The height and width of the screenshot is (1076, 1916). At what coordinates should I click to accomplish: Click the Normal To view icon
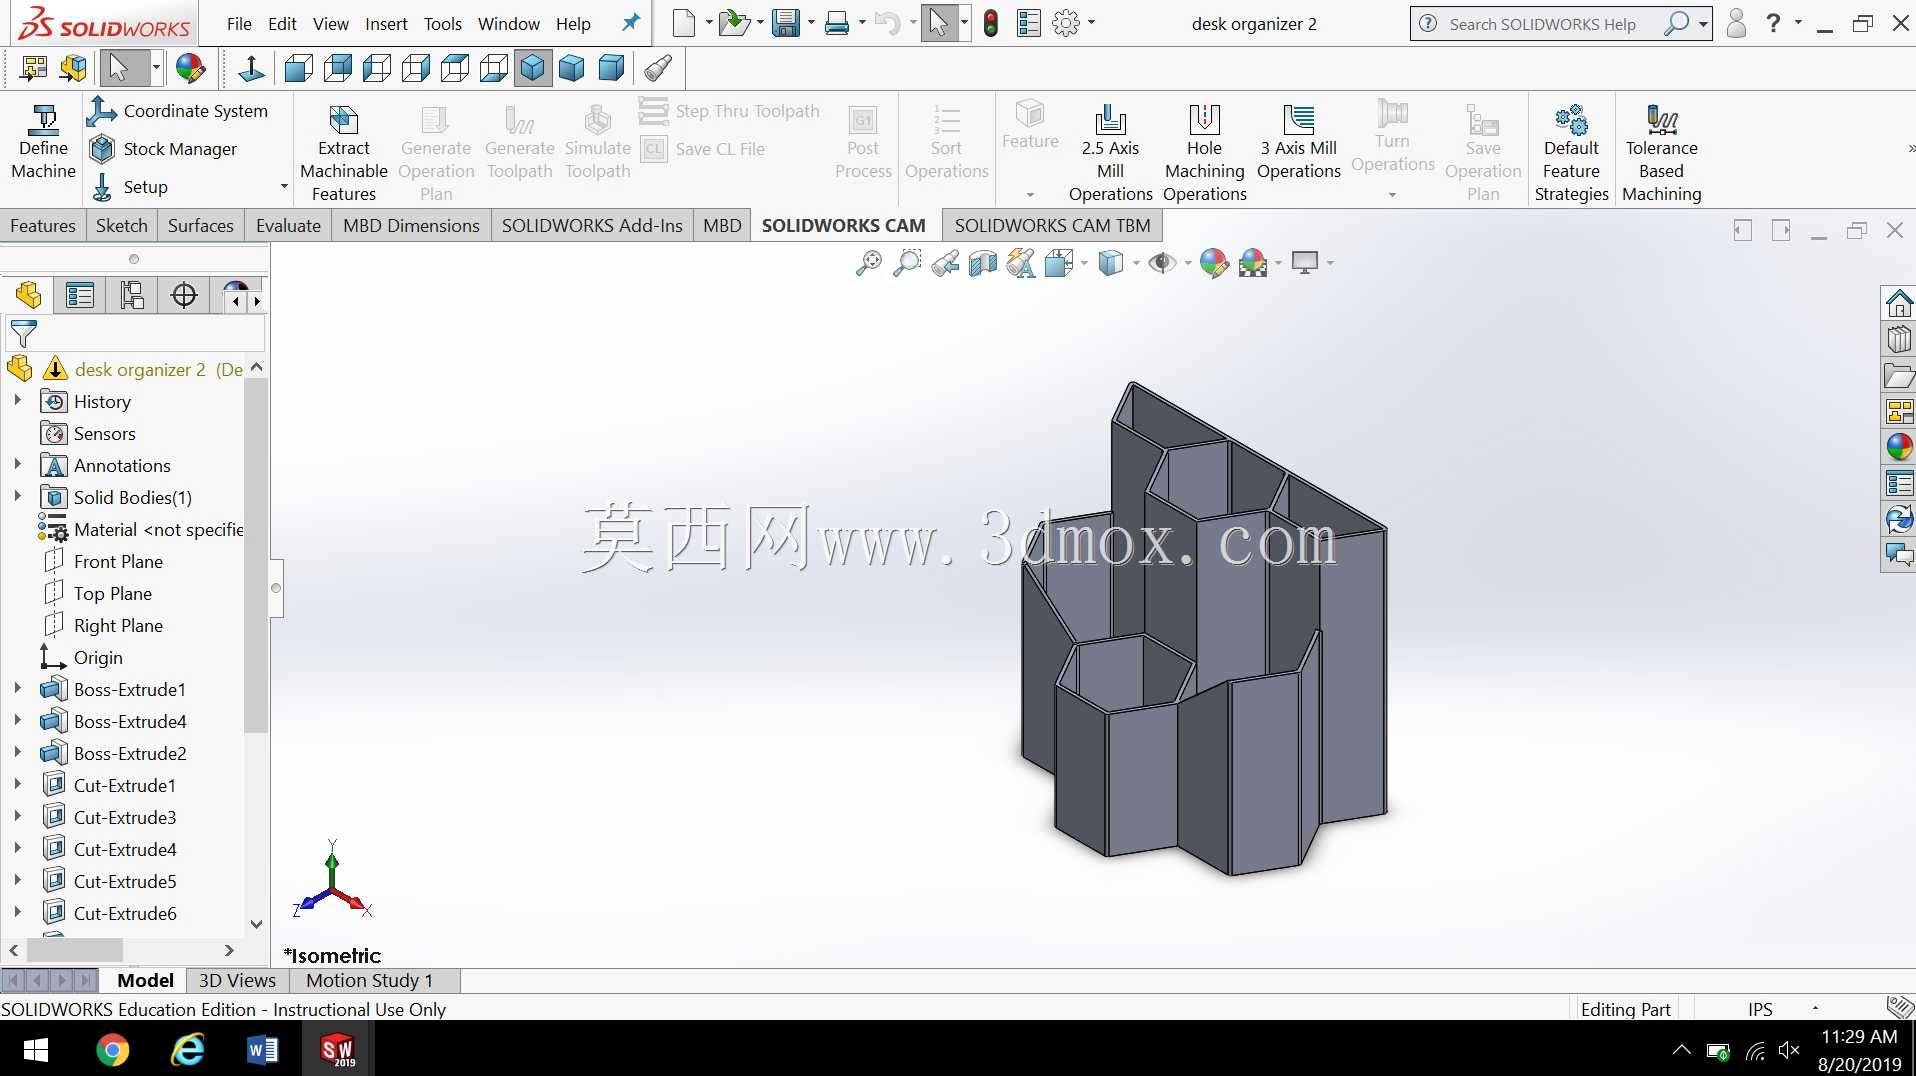point(251,68)
